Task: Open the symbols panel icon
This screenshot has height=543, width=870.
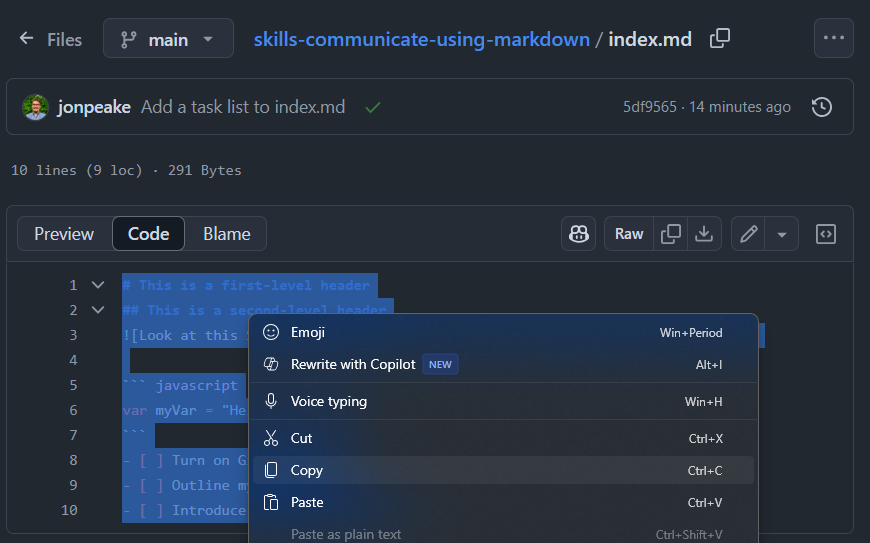Action: tap(826, 234)
